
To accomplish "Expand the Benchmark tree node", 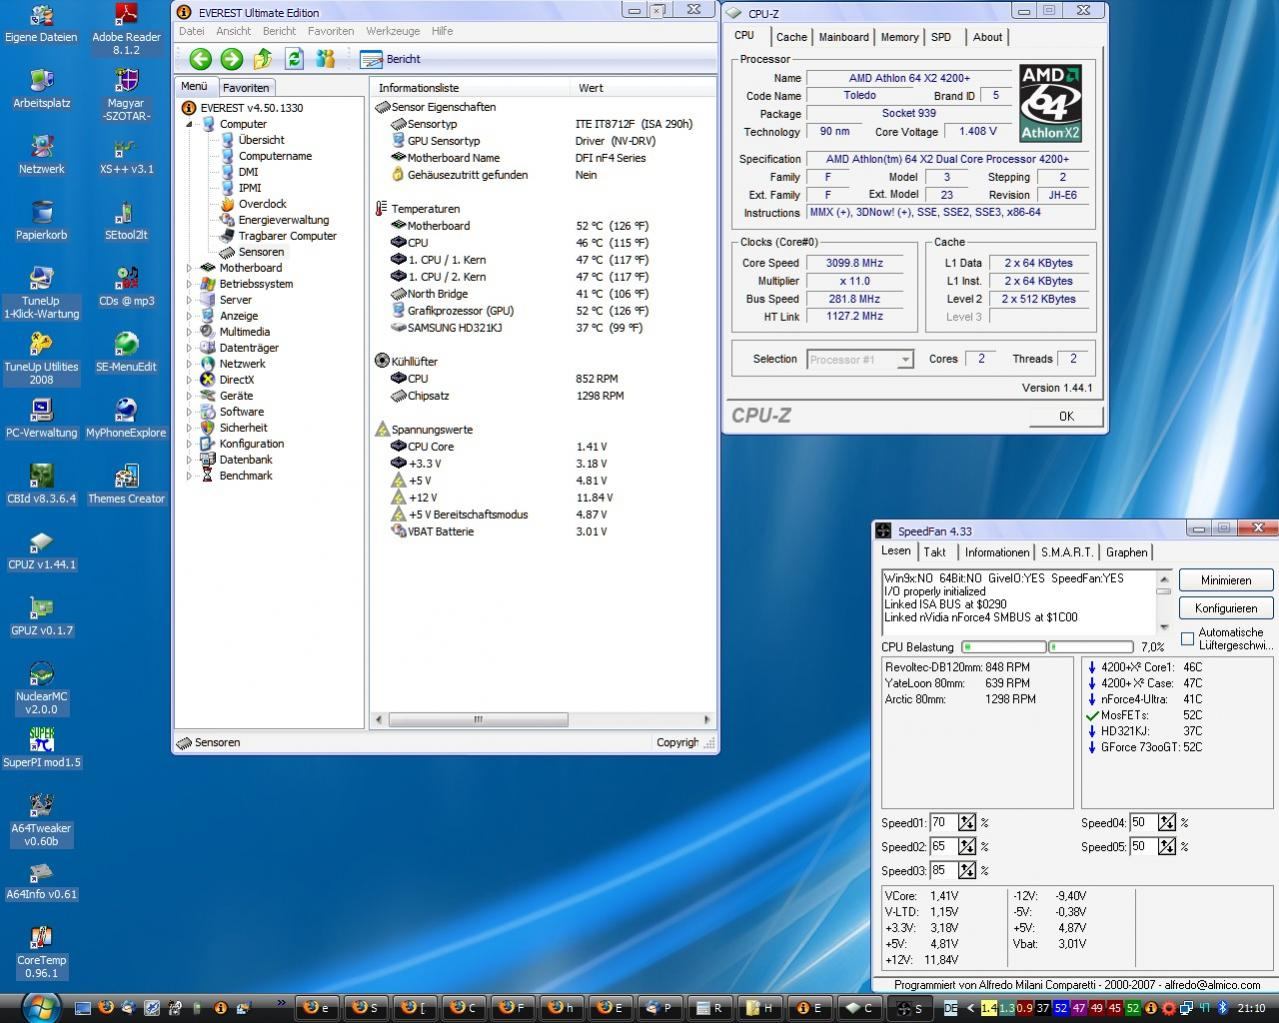I will click(x=189, y=476).
